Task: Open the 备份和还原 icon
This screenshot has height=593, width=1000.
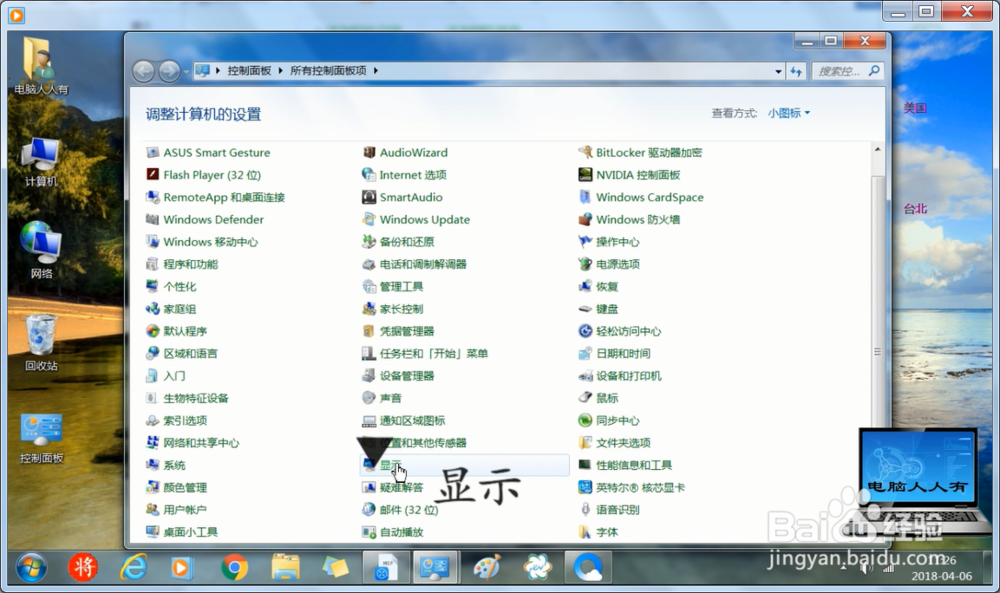Action: pos(369,242)
